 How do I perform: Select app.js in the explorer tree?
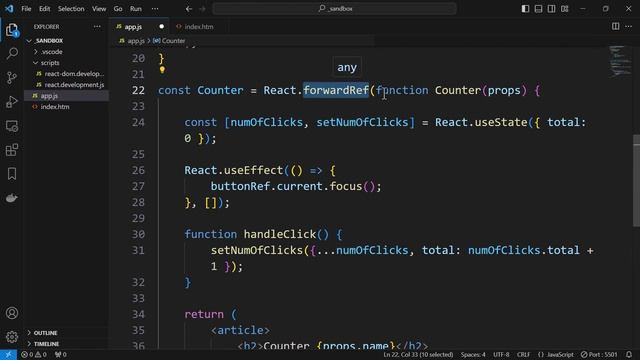(49, 96)
